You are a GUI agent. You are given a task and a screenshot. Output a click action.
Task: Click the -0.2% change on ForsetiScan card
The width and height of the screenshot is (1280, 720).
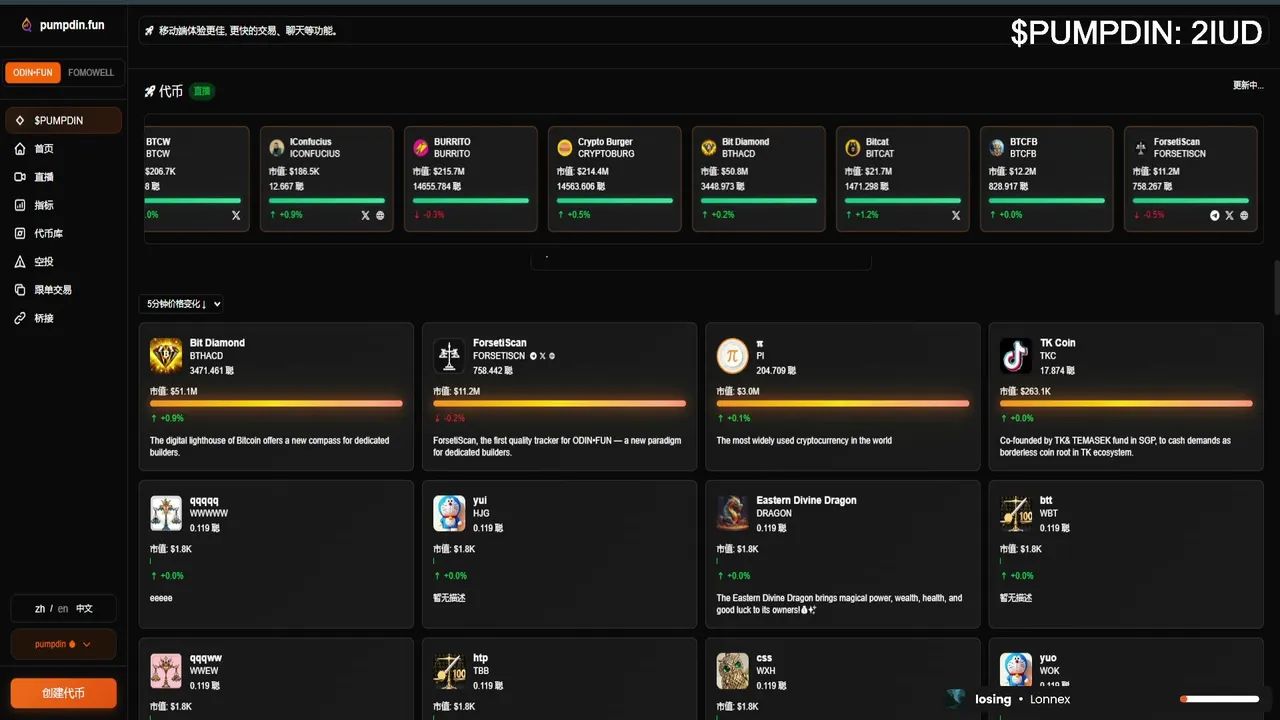point(450,418)
